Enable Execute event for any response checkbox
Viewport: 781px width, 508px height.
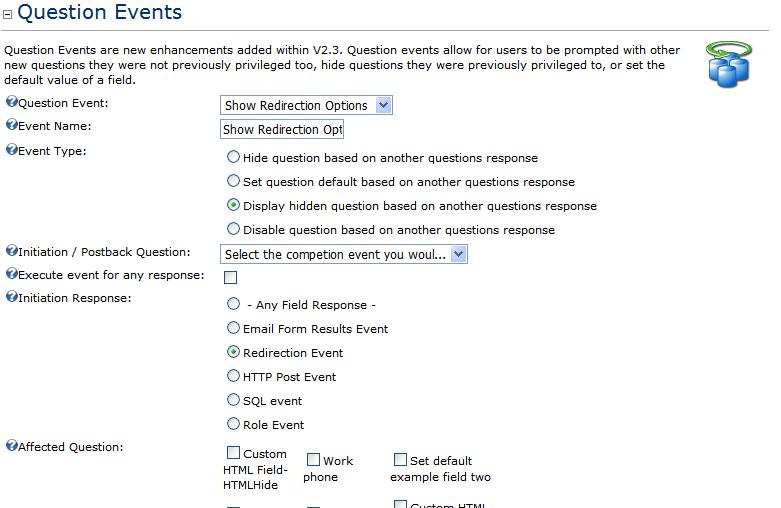[231, 277]
